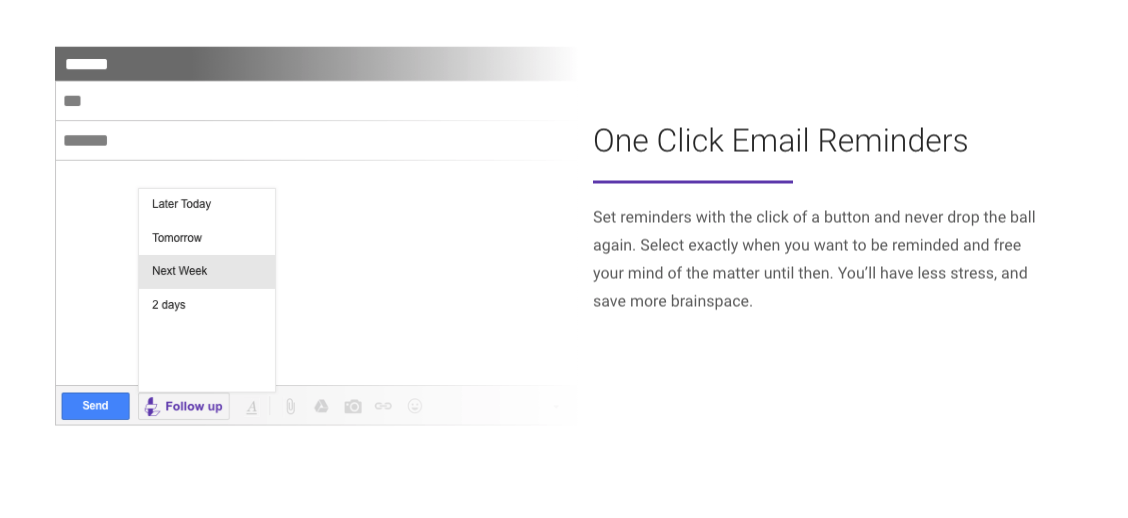Click the camera insert photo icon

point(352,406)
